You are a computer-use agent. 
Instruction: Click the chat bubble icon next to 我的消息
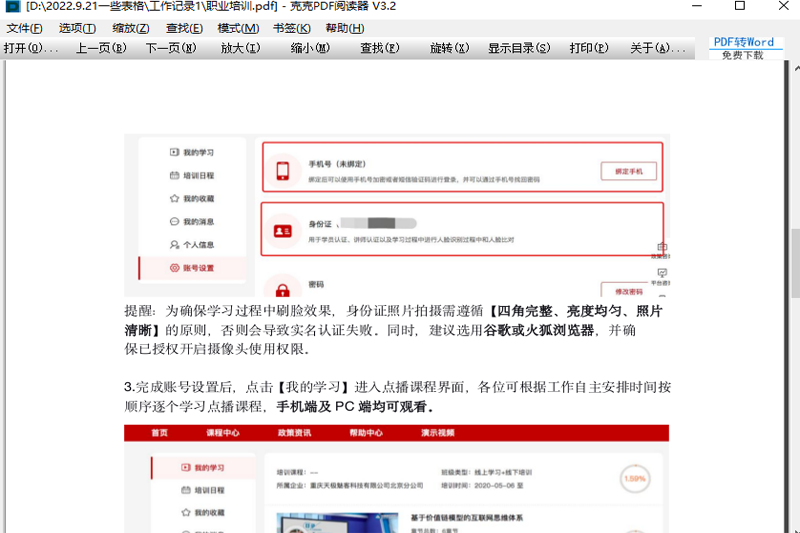tap(174, 221)
